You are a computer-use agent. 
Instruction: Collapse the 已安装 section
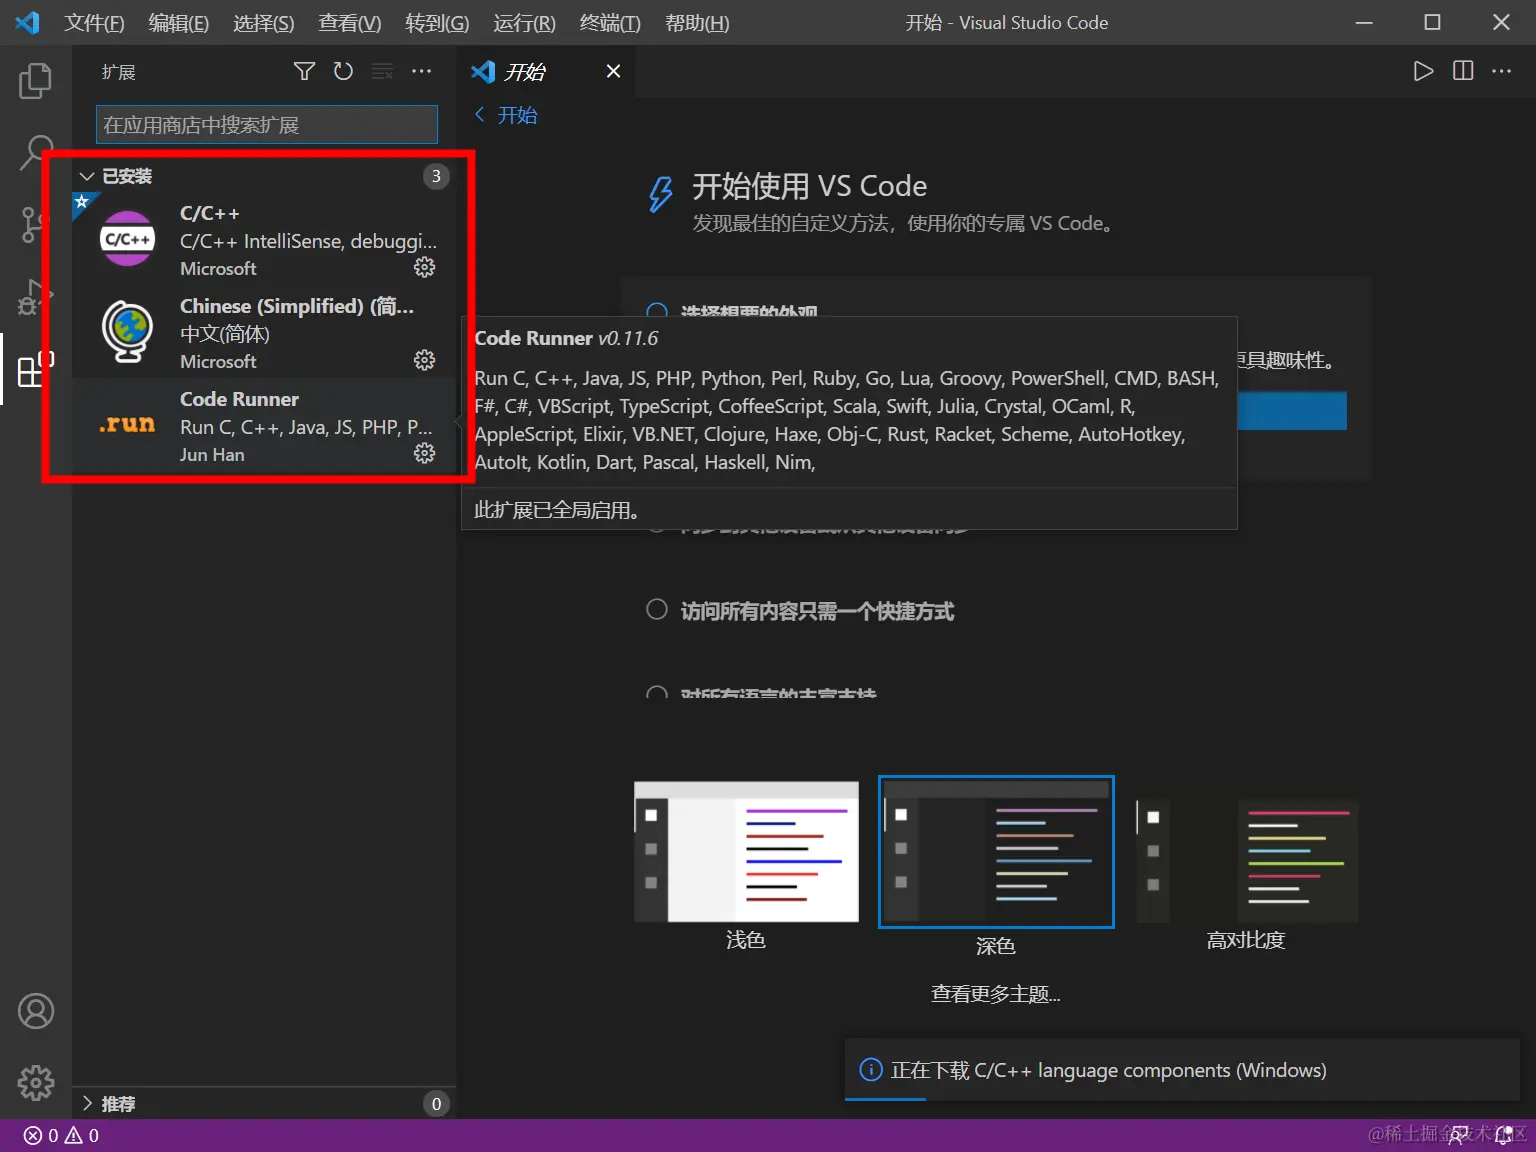pos(265,176)
